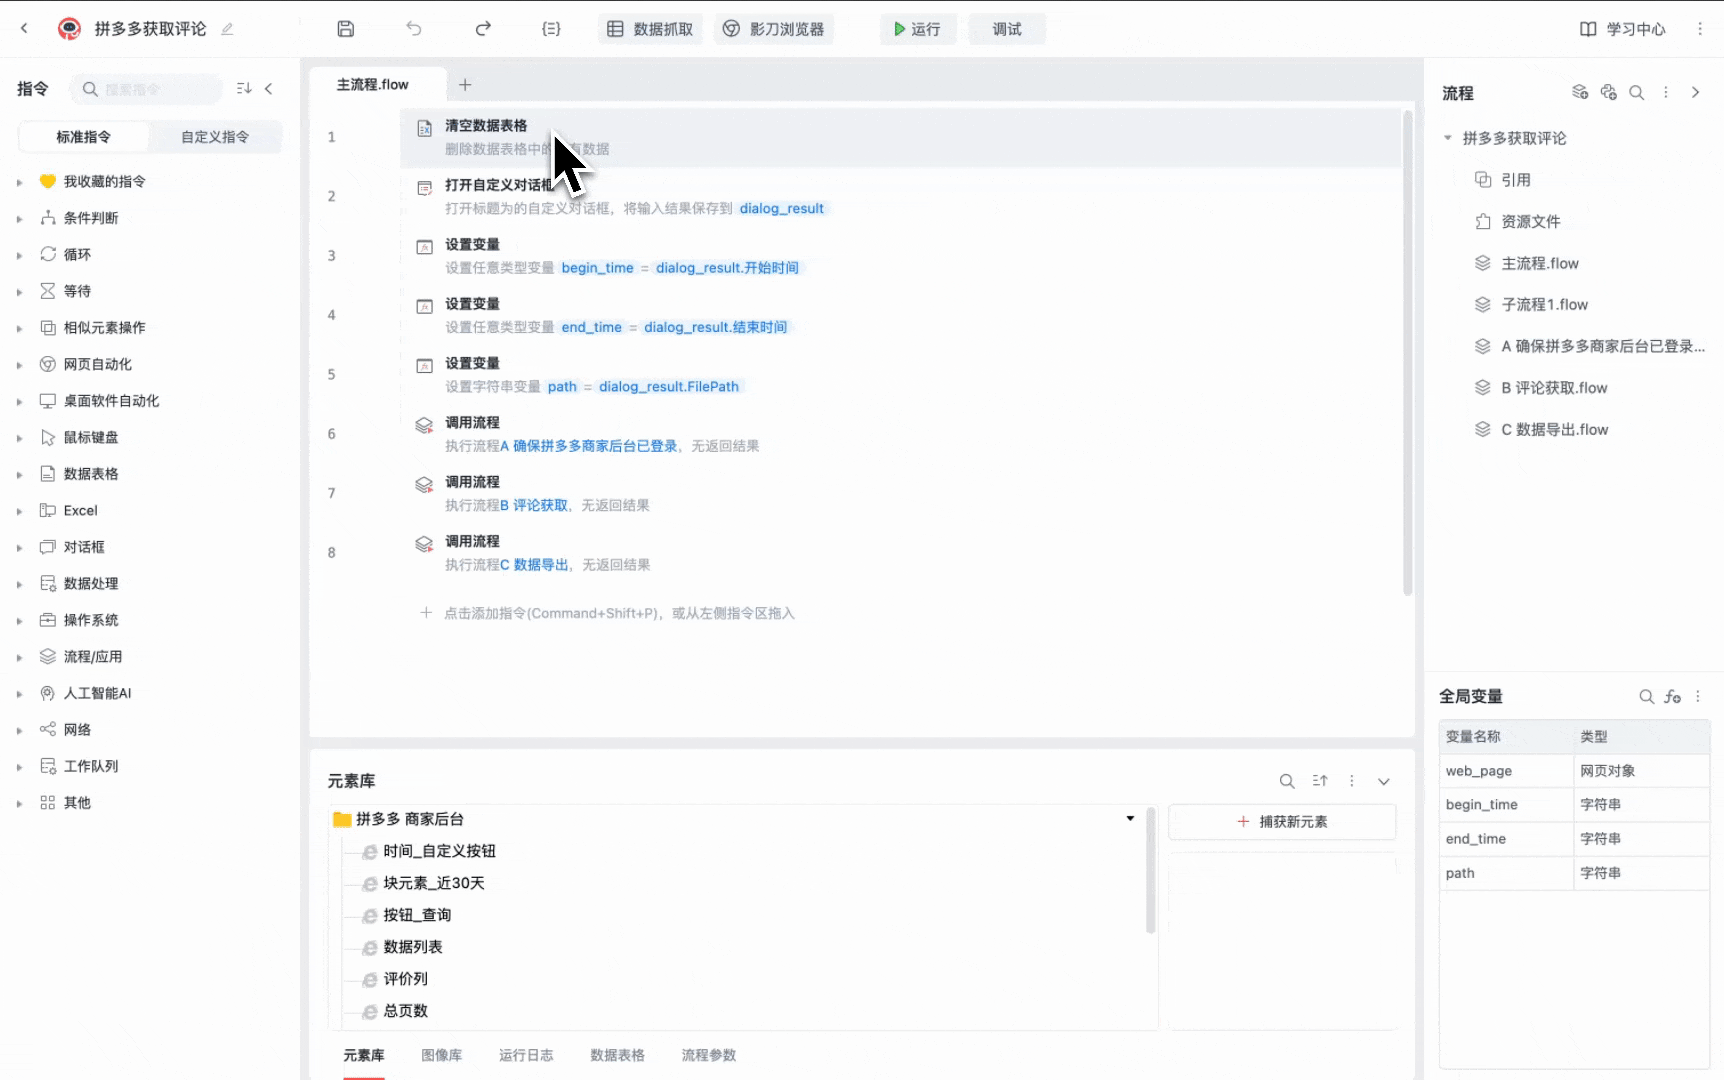
Task: Expand Excel category
Action: [19, 511]
